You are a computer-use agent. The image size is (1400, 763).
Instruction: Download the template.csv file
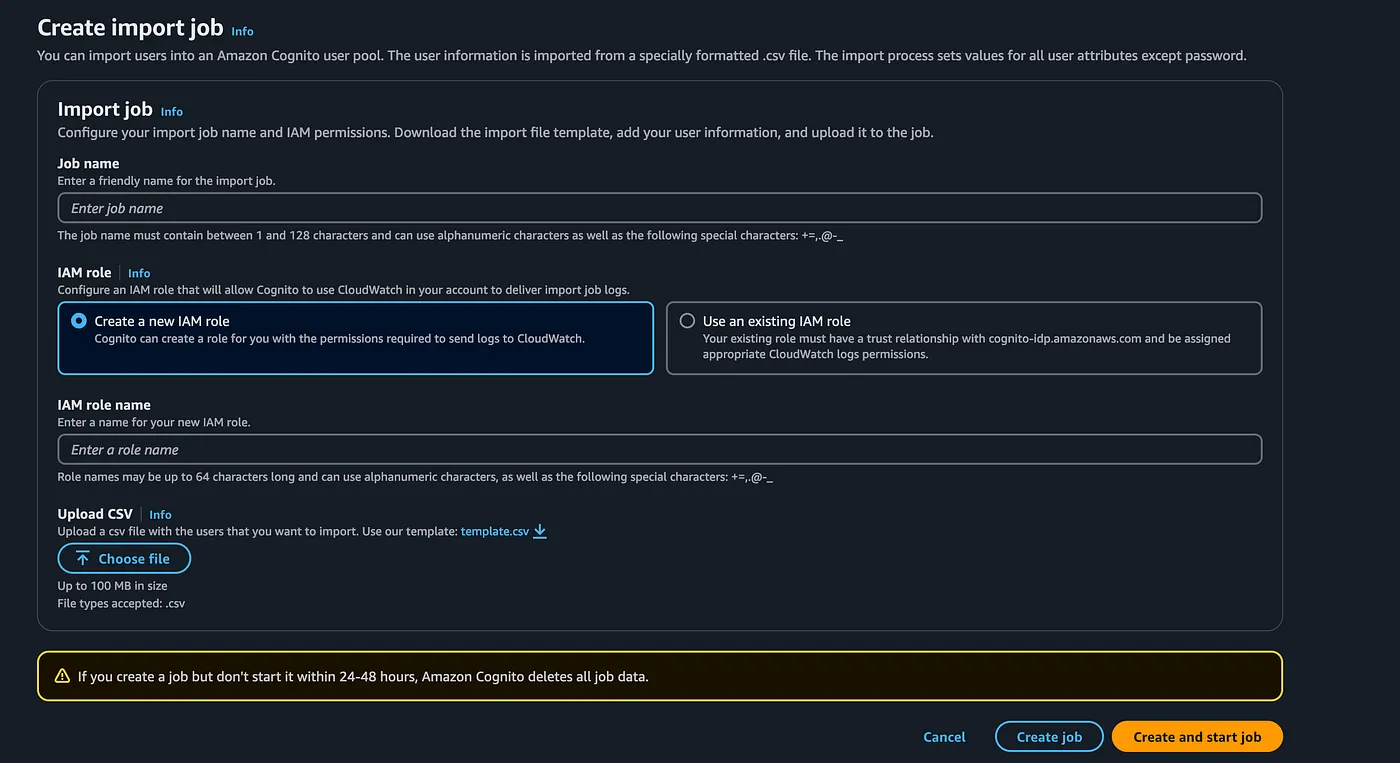[x=494, y=531]
